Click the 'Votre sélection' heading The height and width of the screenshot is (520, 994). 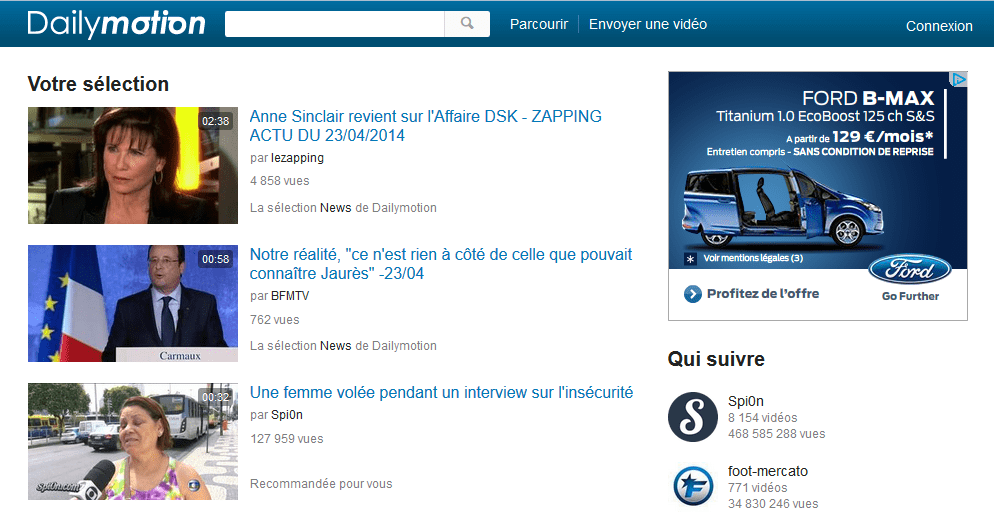coord(98,84)
